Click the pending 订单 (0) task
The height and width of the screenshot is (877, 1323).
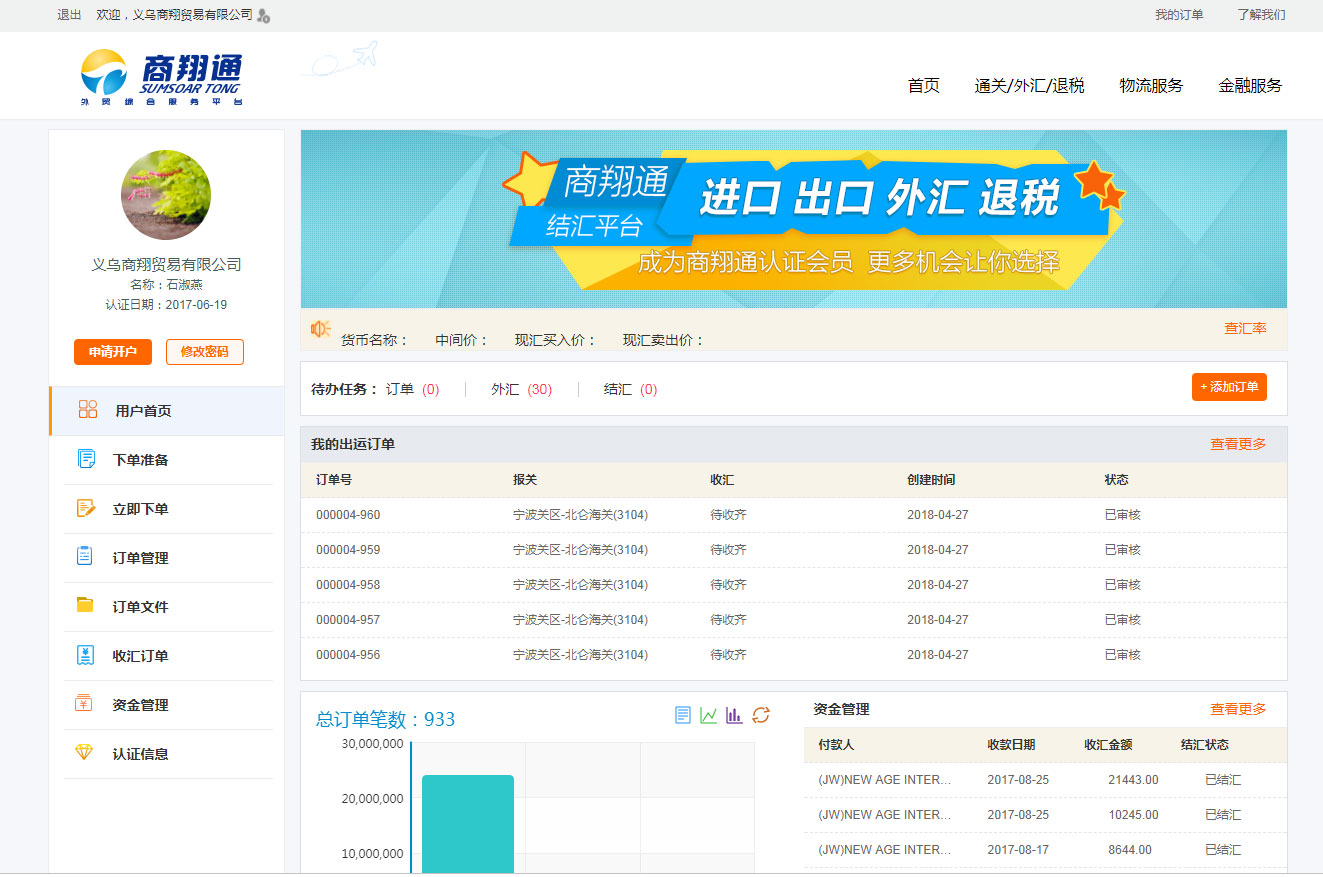click(x=412, y=389)
